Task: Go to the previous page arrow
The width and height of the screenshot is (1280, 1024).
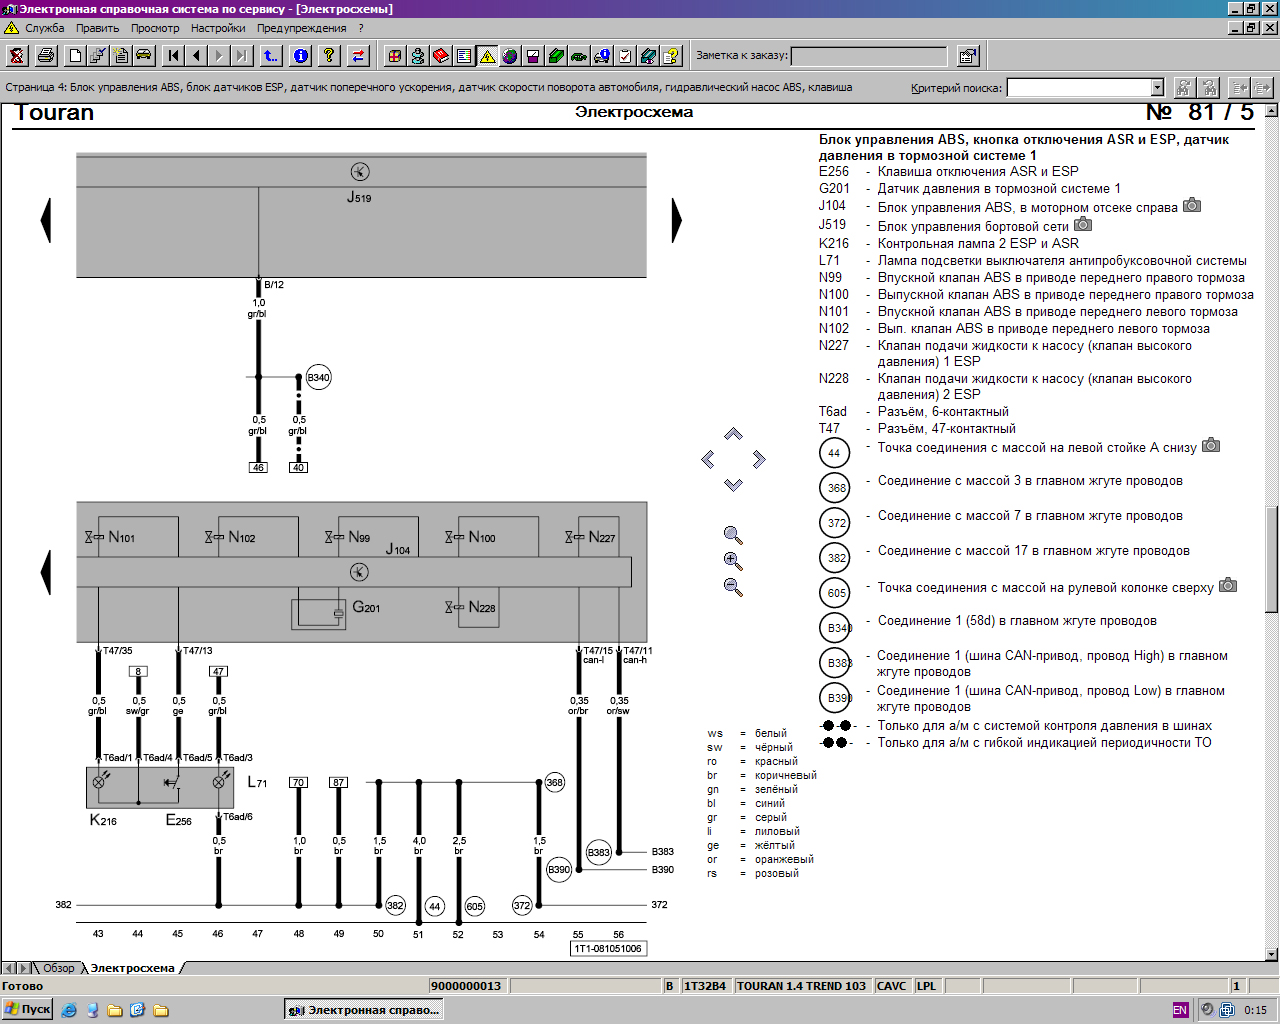Action: pyautogui.click(x=197, y=56)
